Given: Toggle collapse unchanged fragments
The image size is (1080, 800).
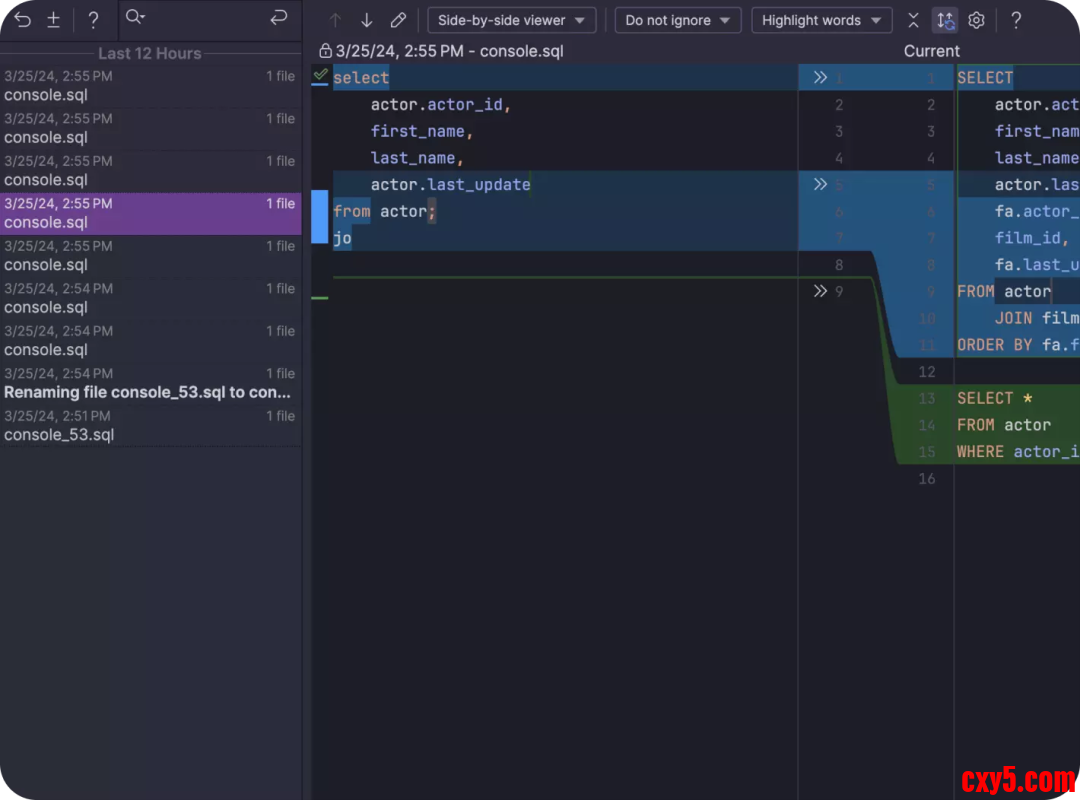Looking at the screenshot, I should [913, 20].
